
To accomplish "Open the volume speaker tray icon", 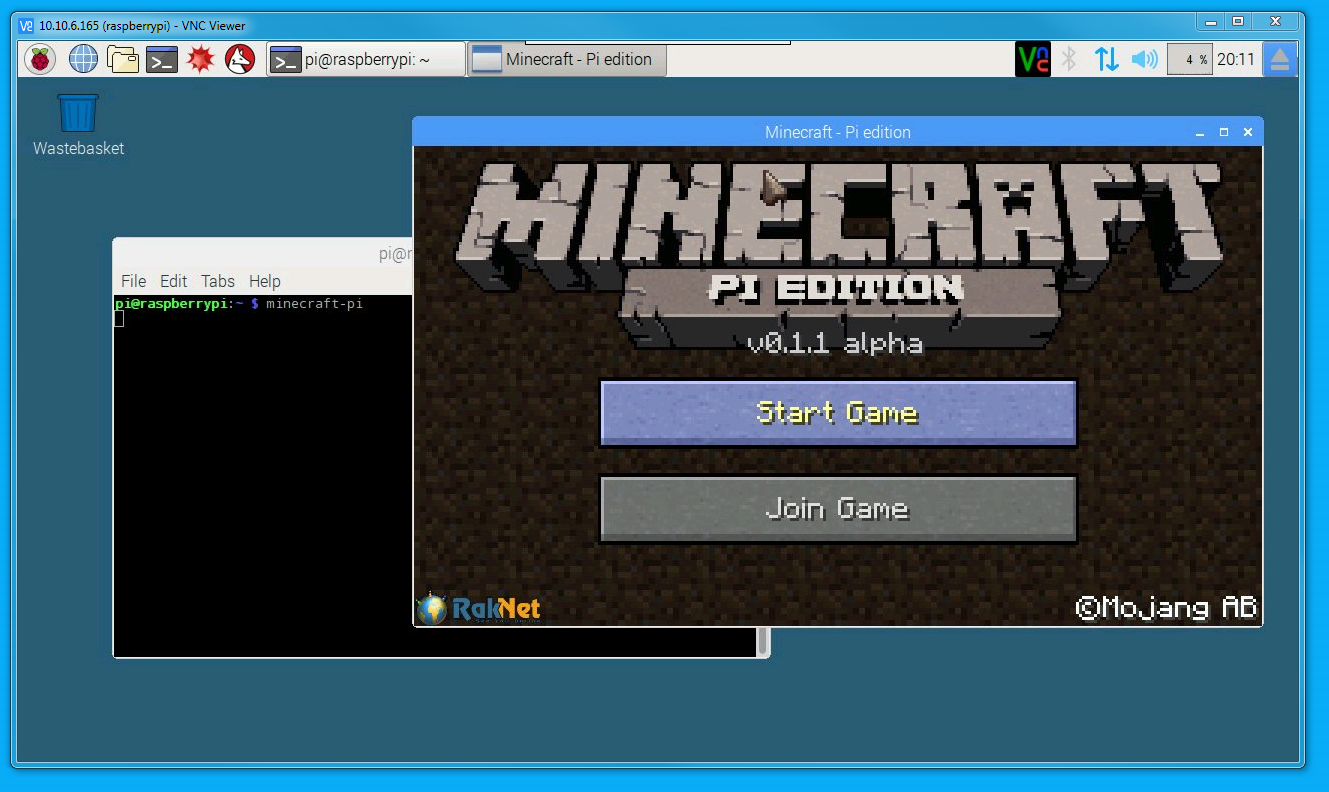I will (x=1144, y=60).
